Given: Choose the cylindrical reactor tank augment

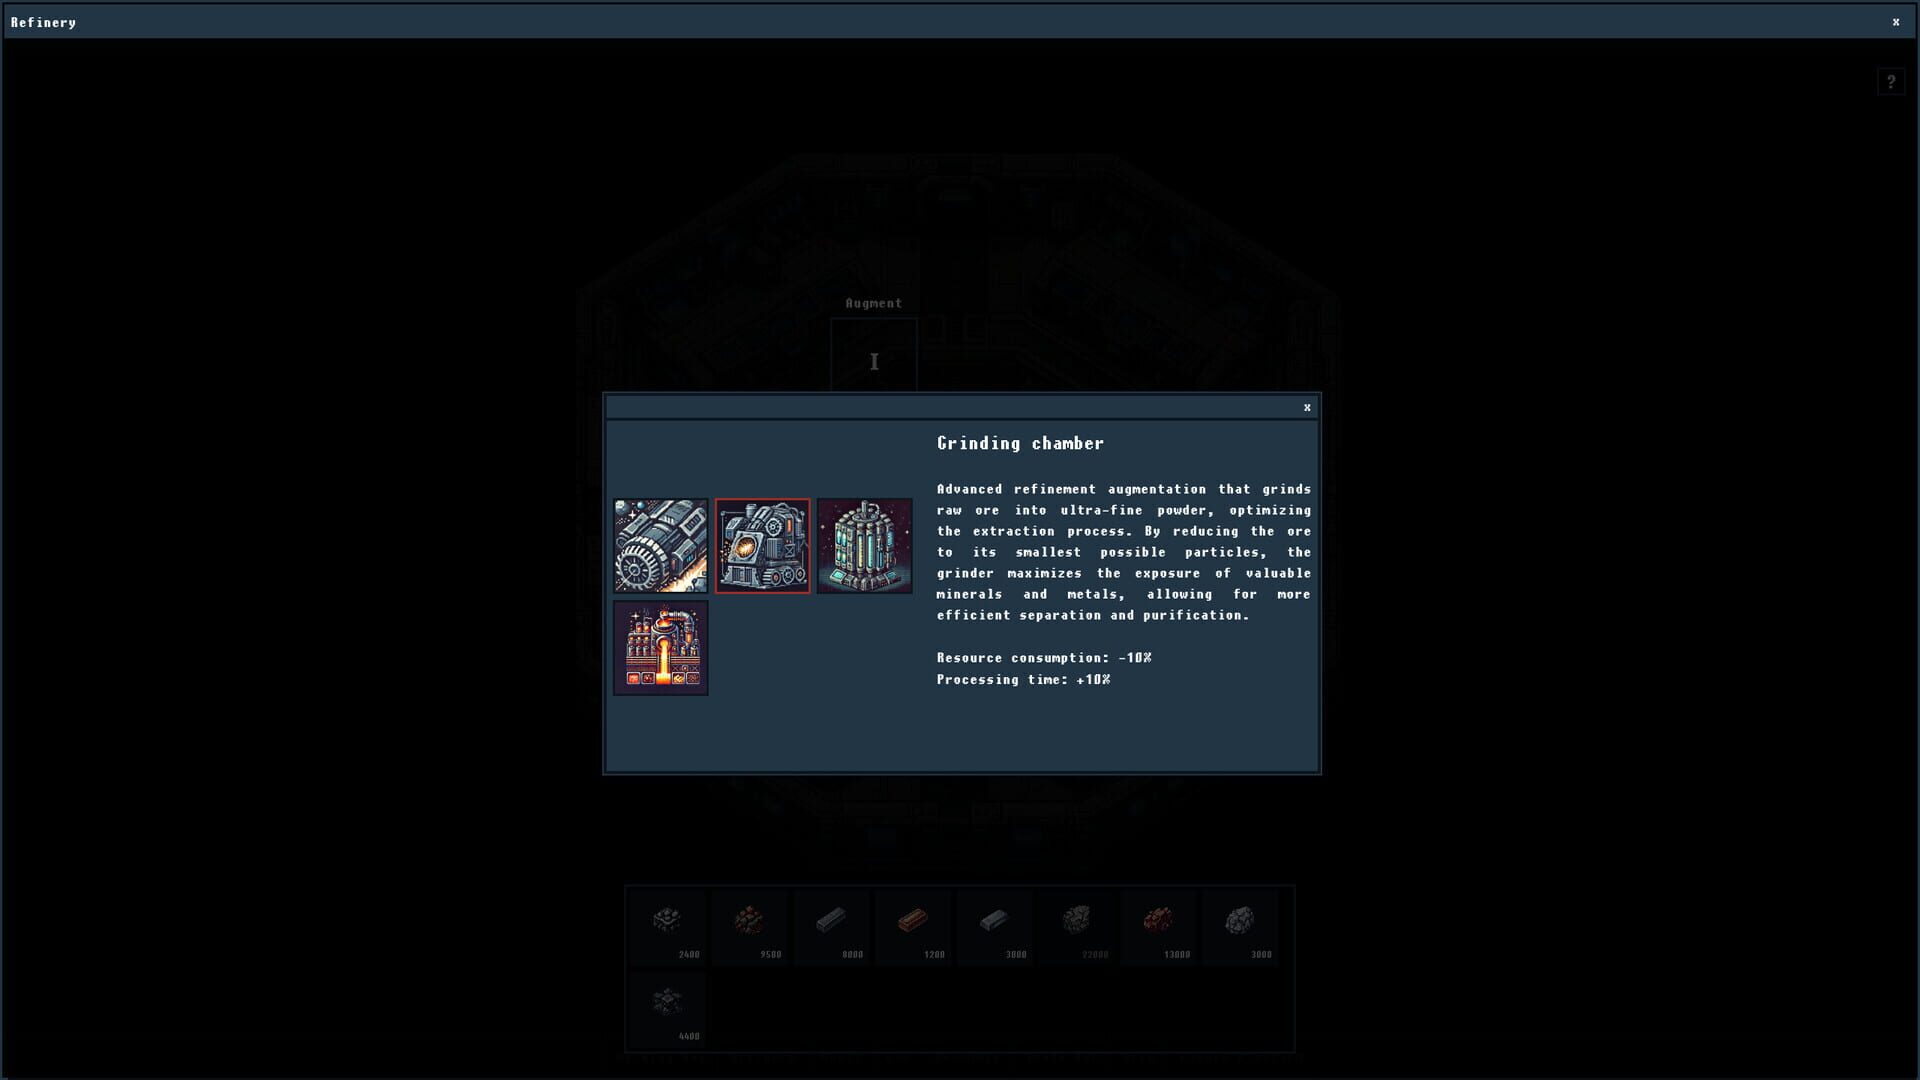Looking at the screenshot, I should click(864, 546).
